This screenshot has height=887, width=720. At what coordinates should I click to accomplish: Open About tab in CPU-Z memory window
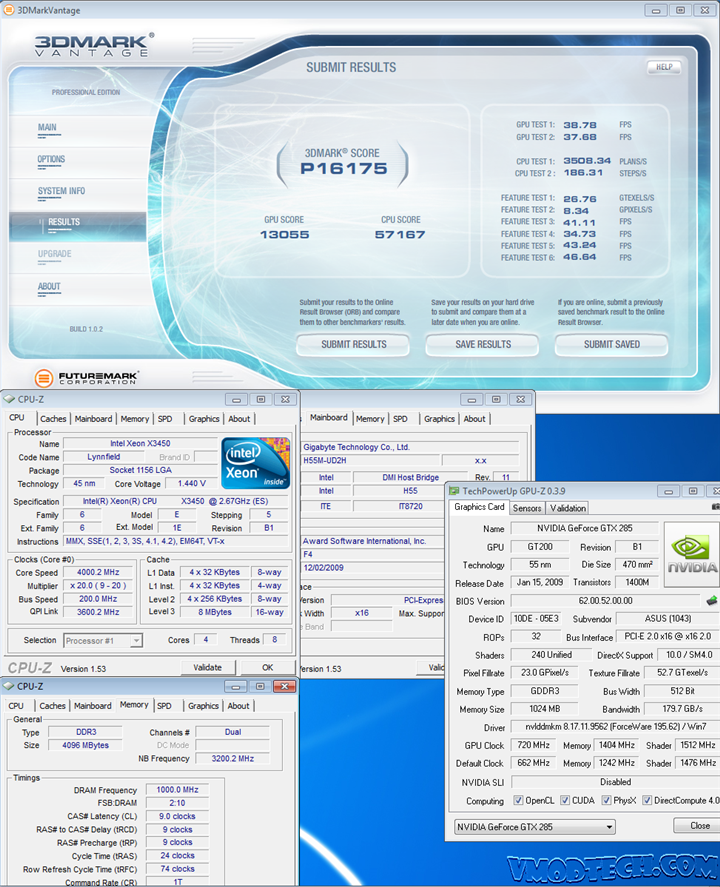point(239,705)
